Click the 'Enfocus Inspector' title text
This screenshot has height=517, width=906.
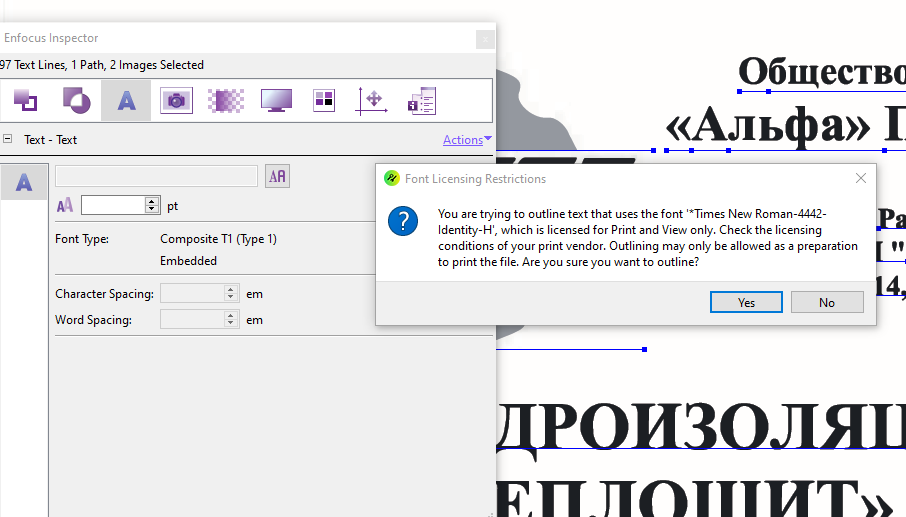(x=51, y=38)
